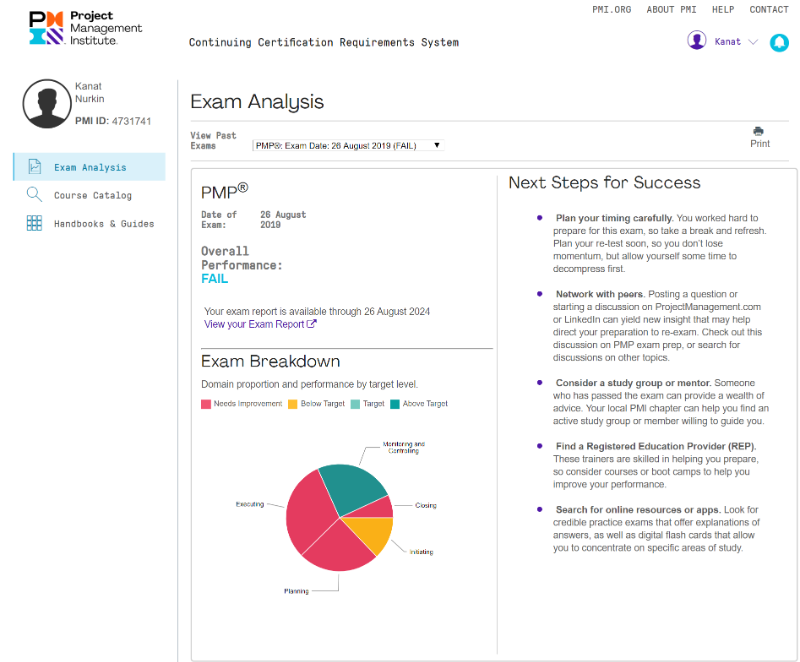800x662 pixels.
Task: Click the printer icon
Action: (759, 131)
